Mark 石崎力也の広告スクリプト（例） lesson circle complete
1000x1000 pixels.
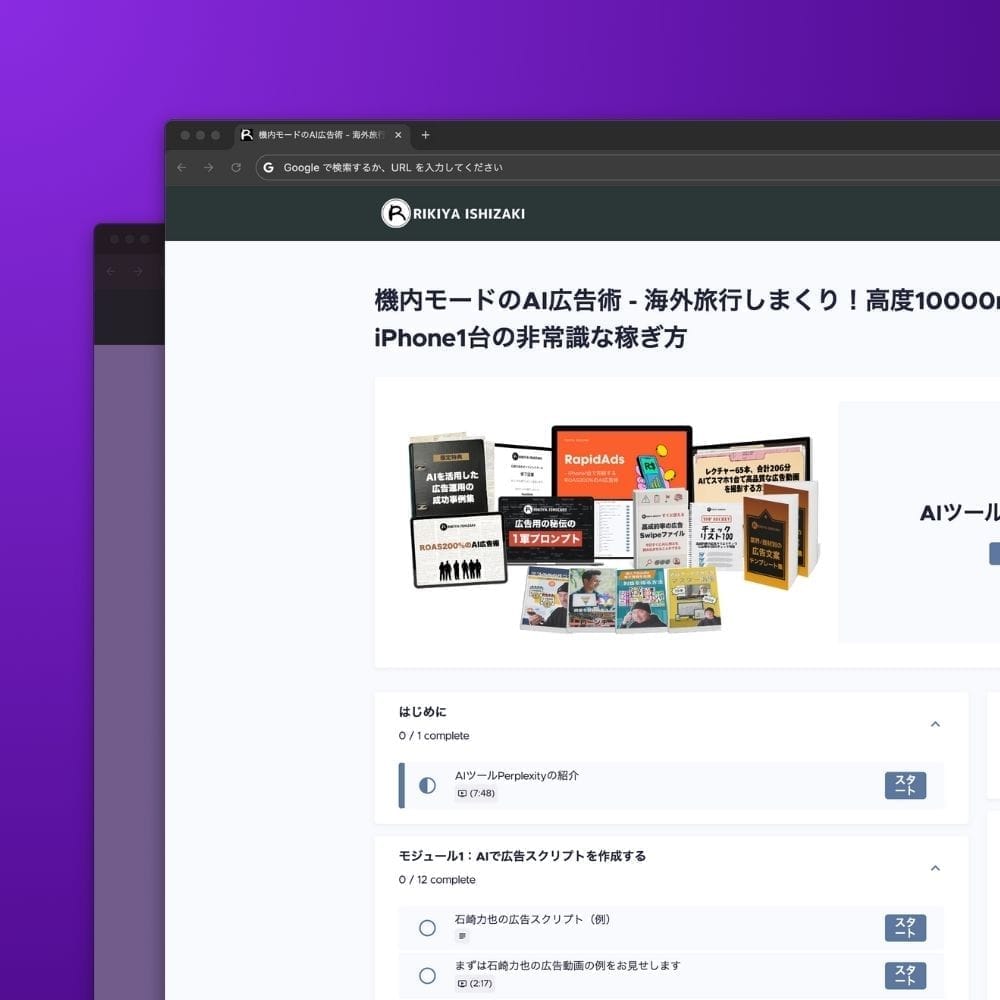click(427, 928)
